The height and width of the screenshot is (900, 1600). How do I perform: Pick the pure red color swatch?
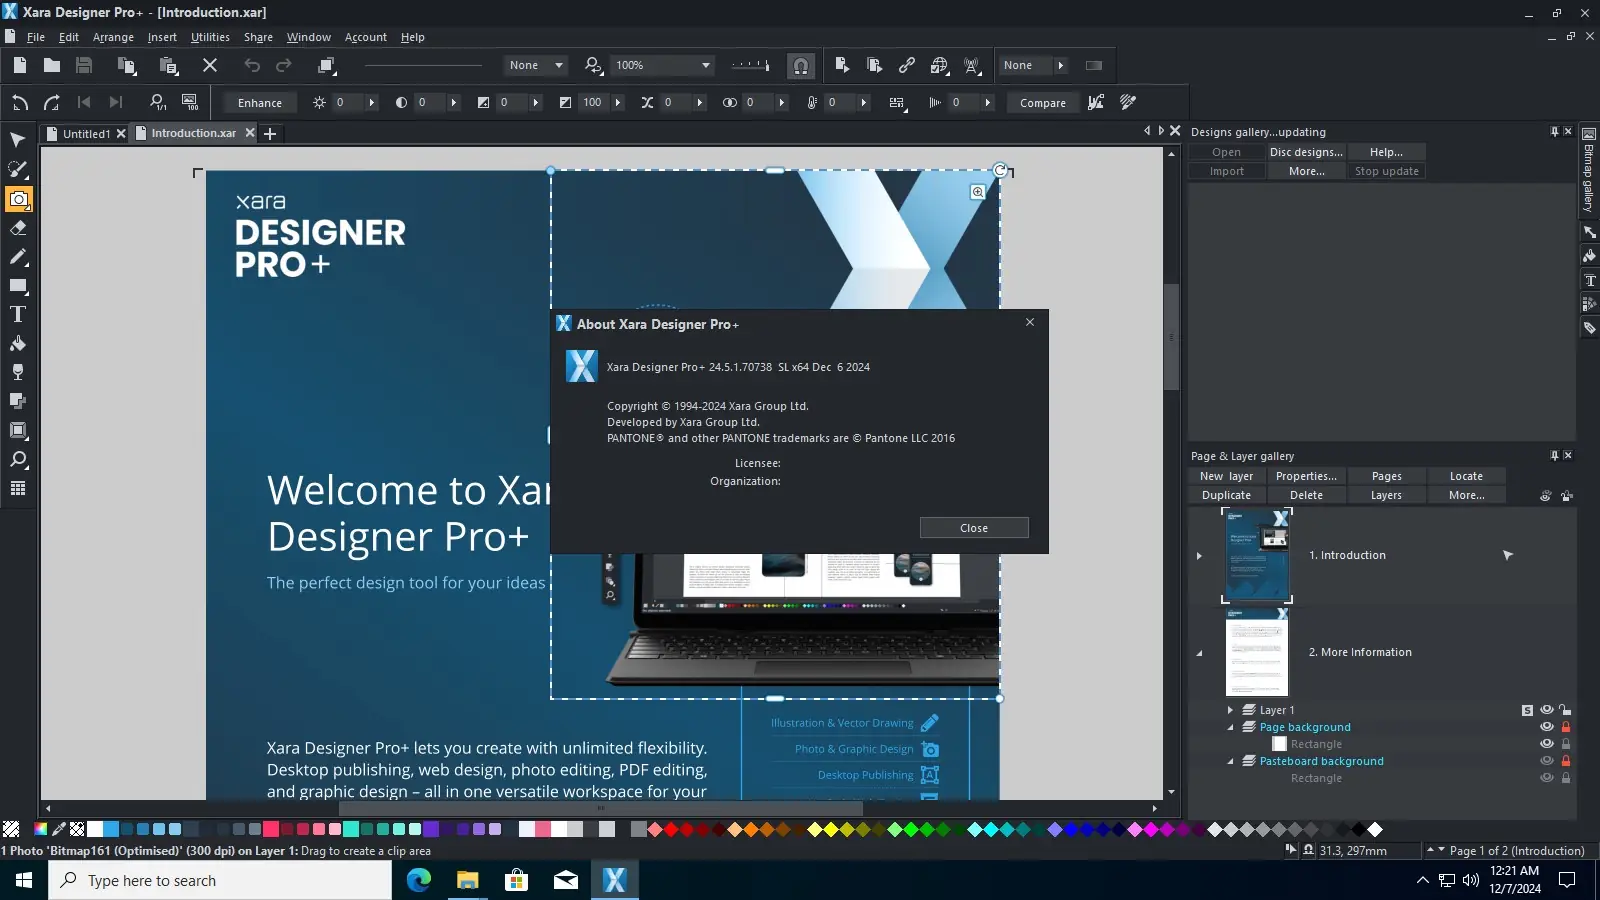pyautogui.click(x=671, y=829)
